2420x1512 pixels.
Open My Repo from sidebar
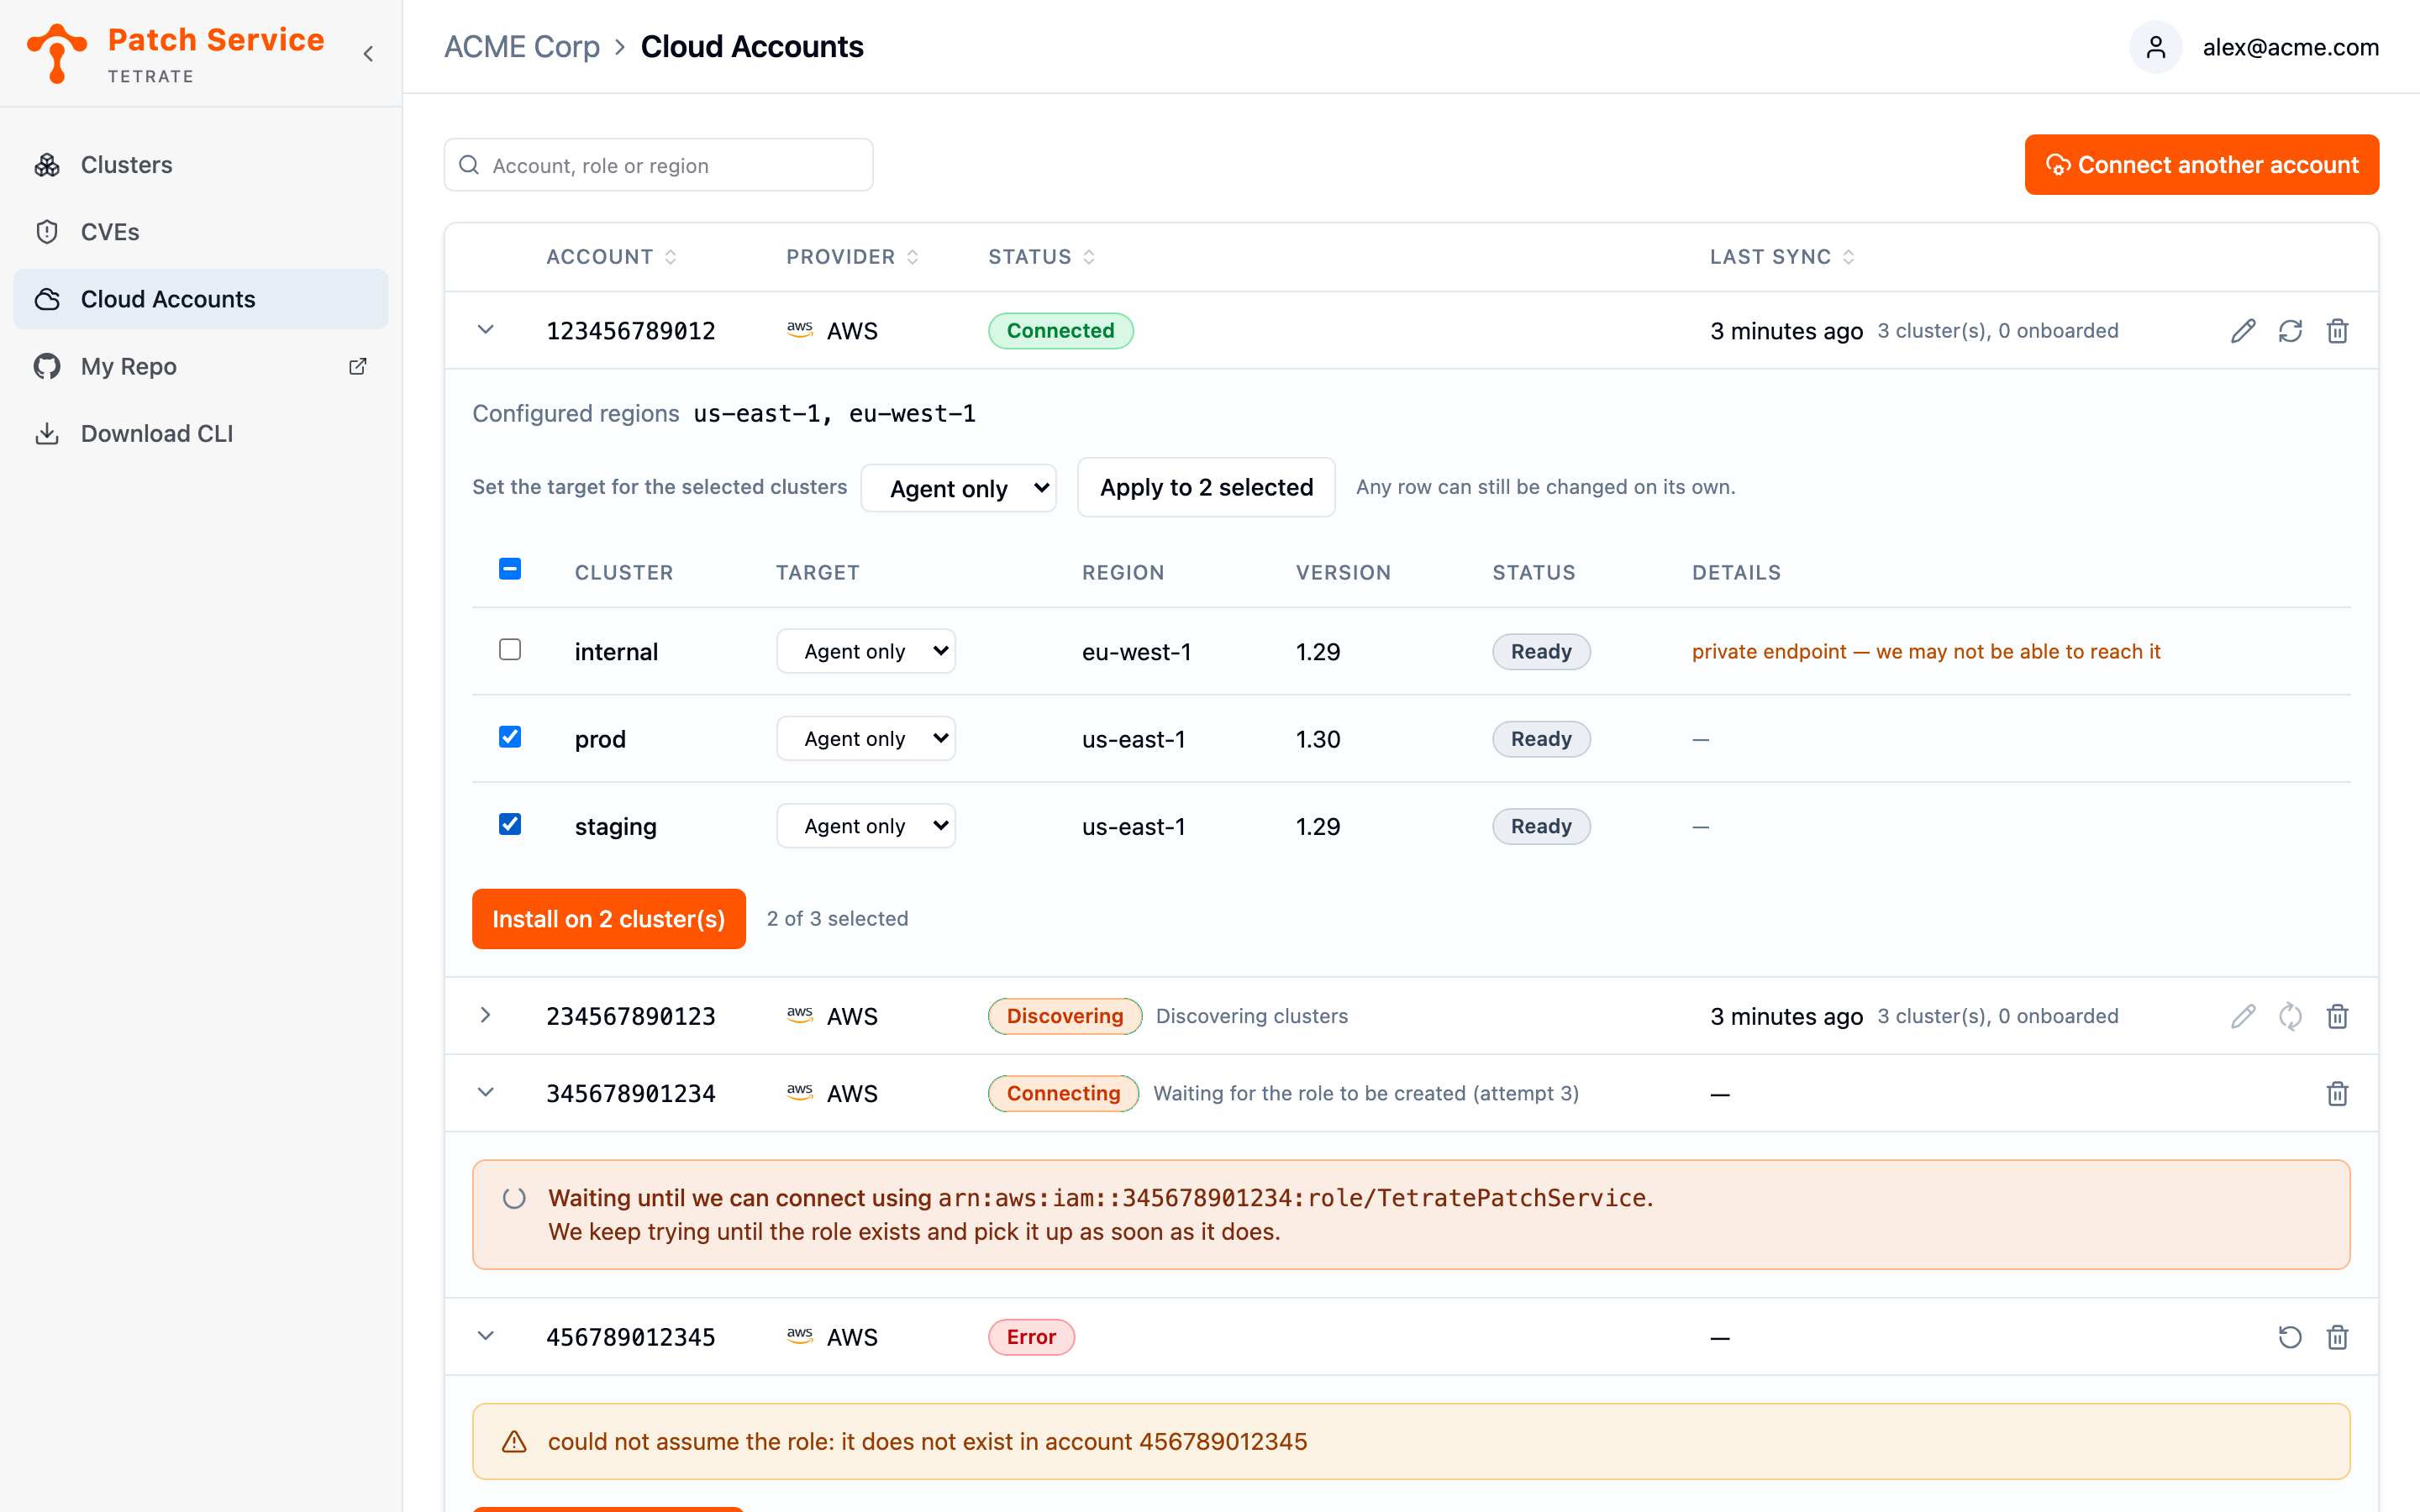click(200, 366)
